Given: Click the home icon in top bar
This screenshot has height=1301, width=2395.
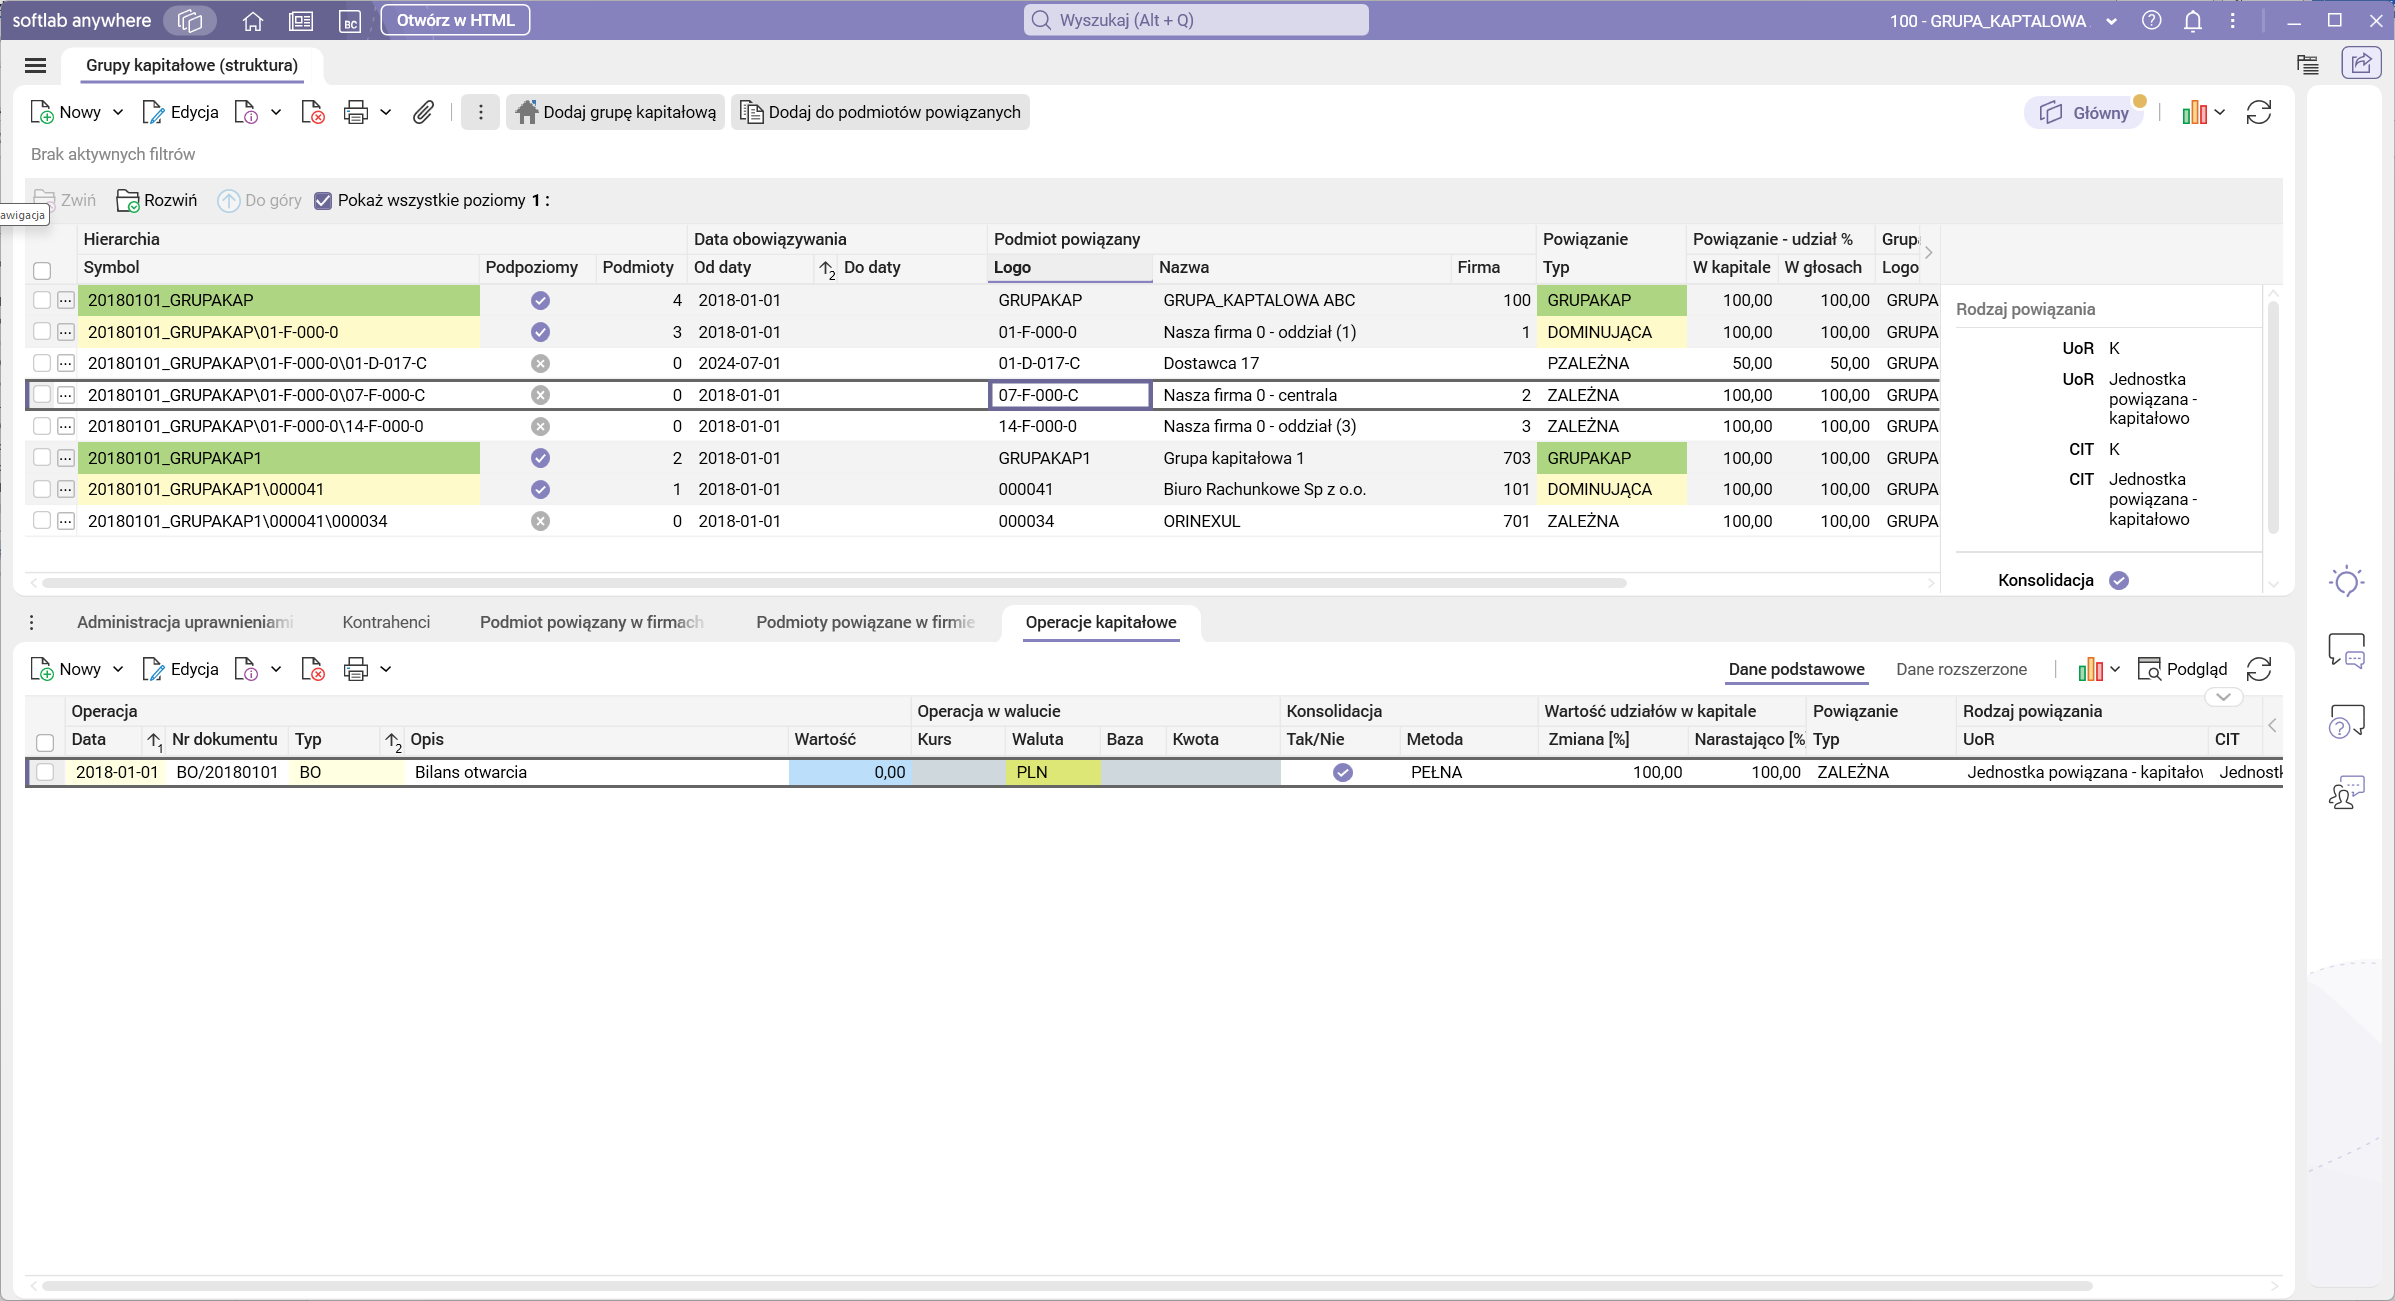Looking at the screenshot, I should click(x=253, y=21).
